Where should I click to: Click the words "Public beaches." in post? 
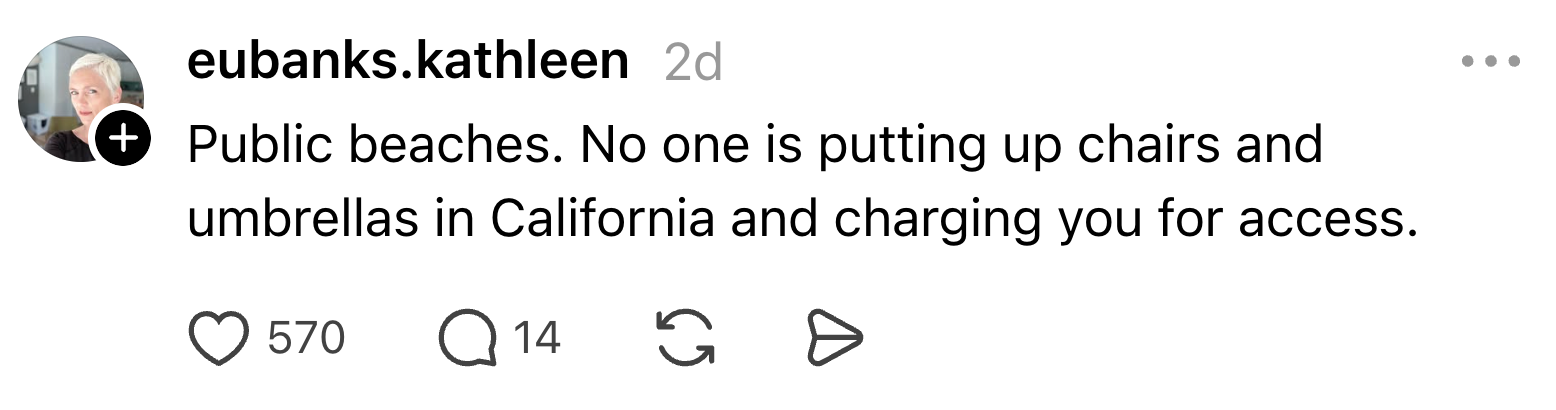376,146
